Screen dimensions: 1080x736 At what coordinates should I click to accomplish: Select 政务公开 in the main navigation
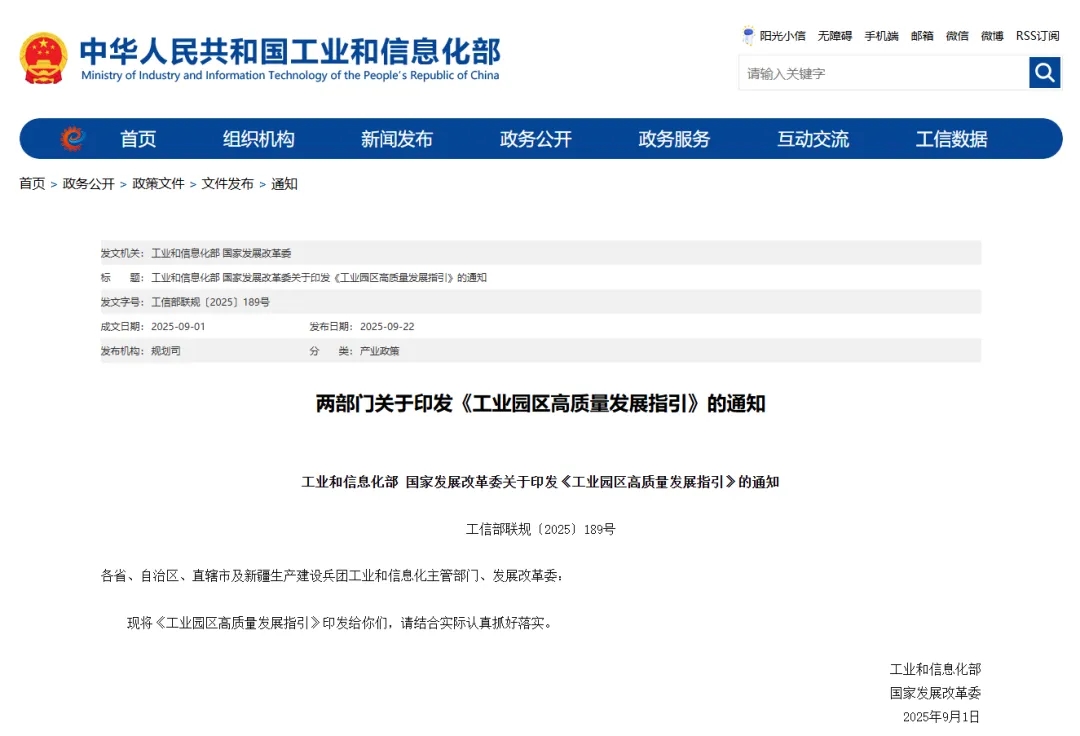(536, 139)
